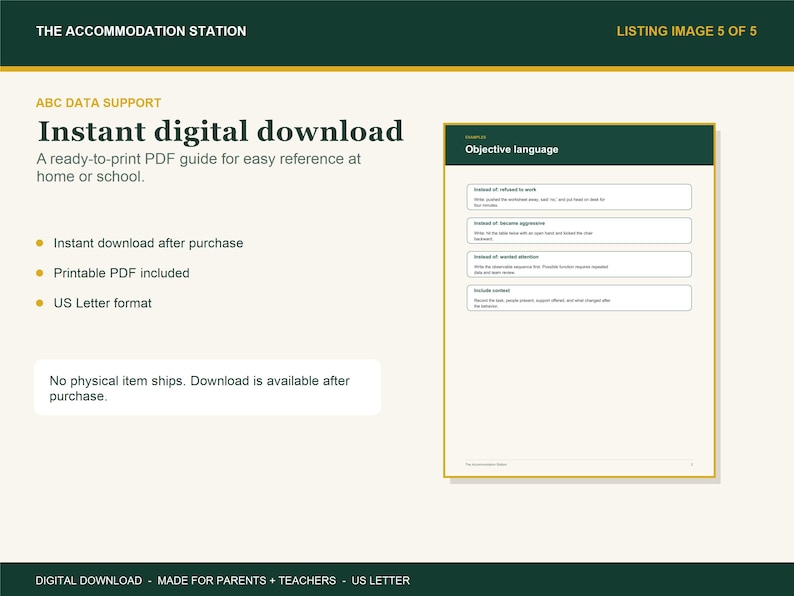
Task: Click the 'No physical item ships' note box
Action: [x=208, y=387]
